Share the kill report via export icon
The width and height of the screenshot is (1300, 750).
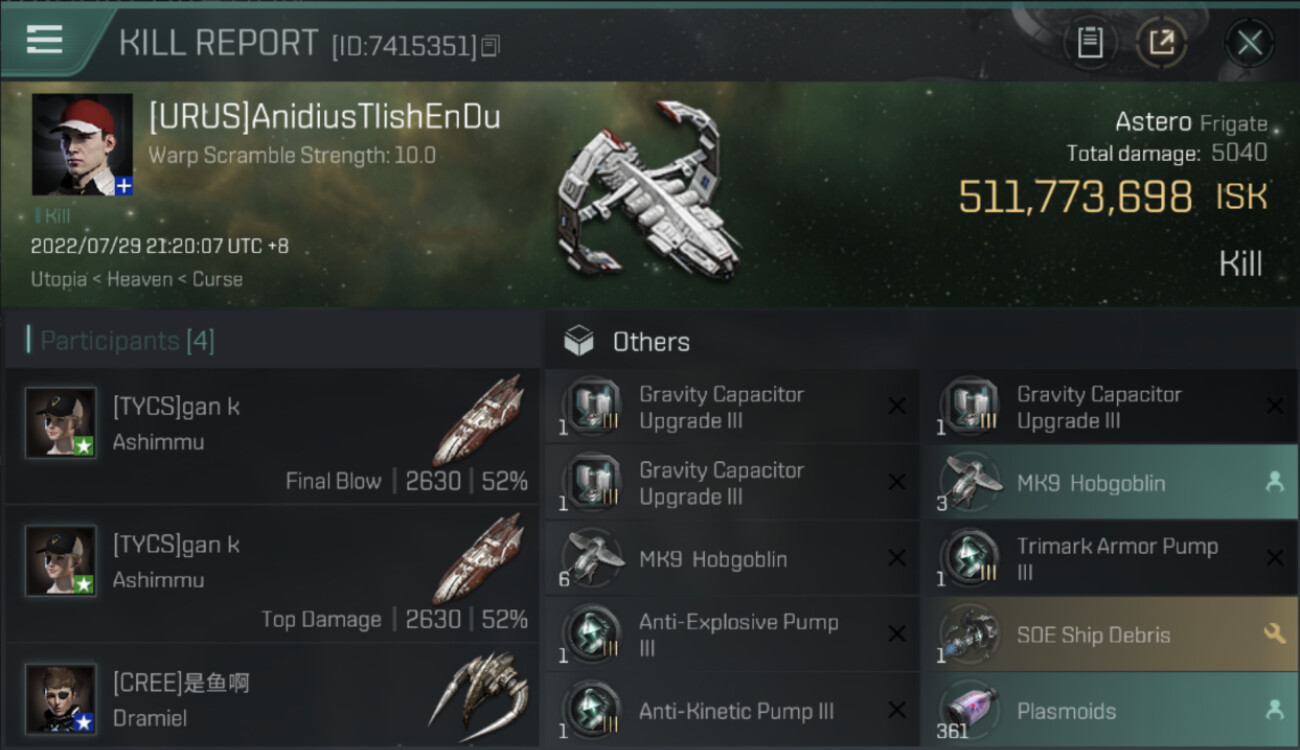click(1161, 43)
